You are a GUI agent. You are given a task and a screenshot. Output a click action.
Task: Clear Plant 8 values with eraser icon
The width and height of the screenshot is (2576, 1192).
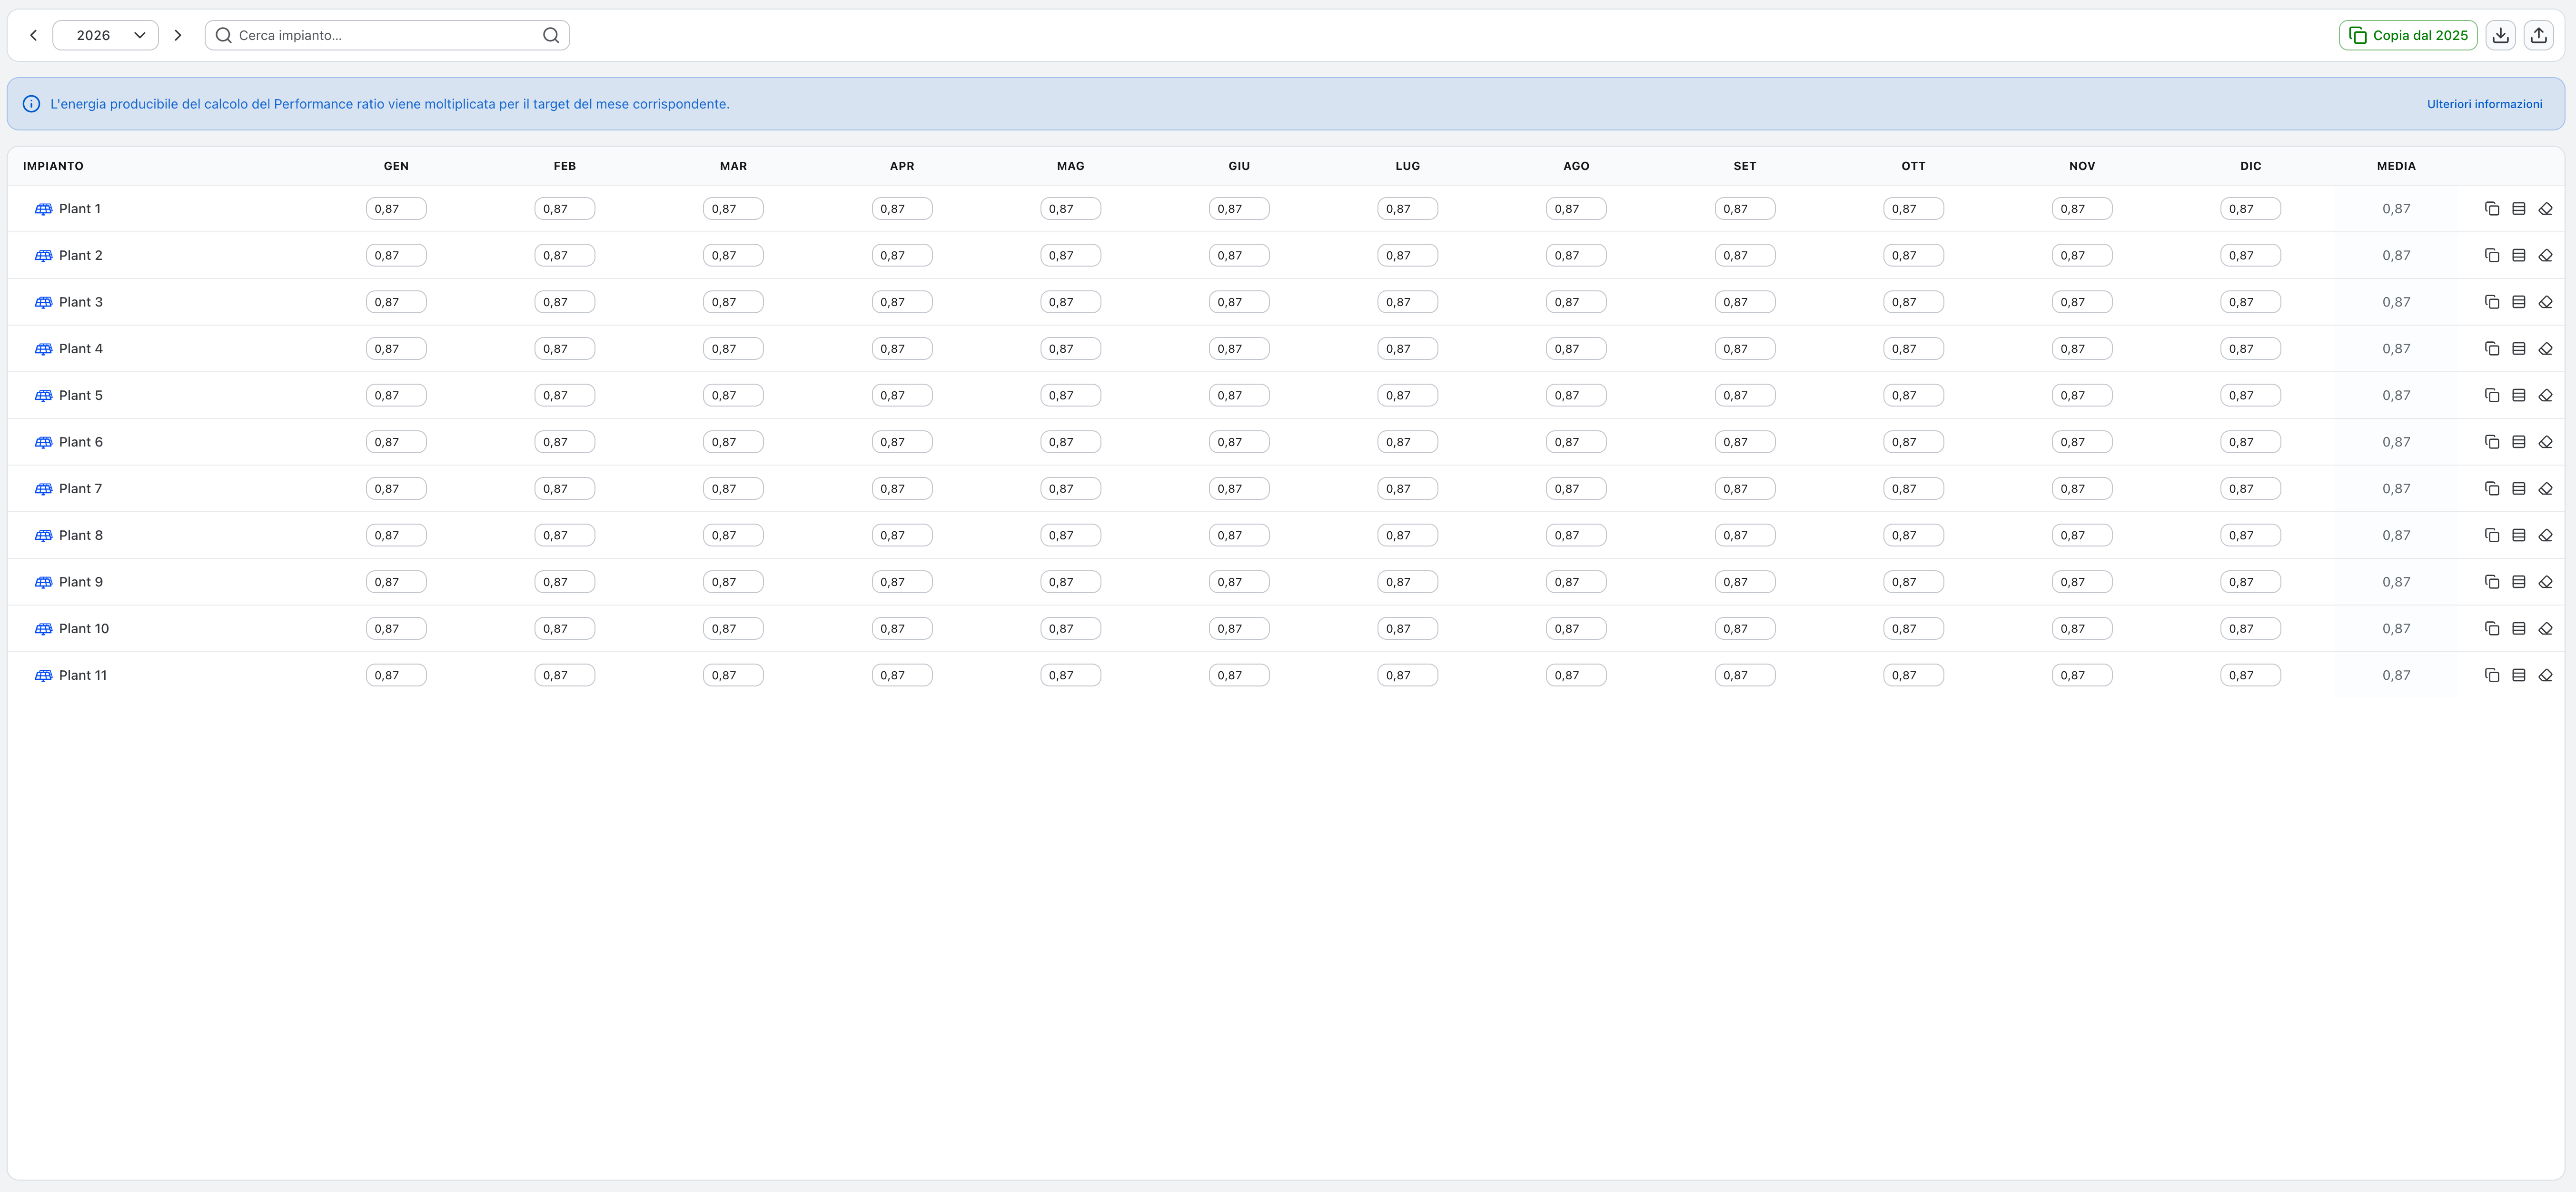[2545, 535]
